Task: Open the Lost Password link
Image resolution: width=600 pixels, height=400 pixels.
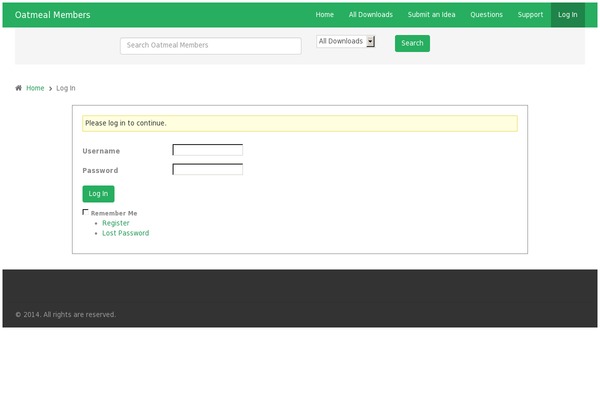Action: point(126,233)
